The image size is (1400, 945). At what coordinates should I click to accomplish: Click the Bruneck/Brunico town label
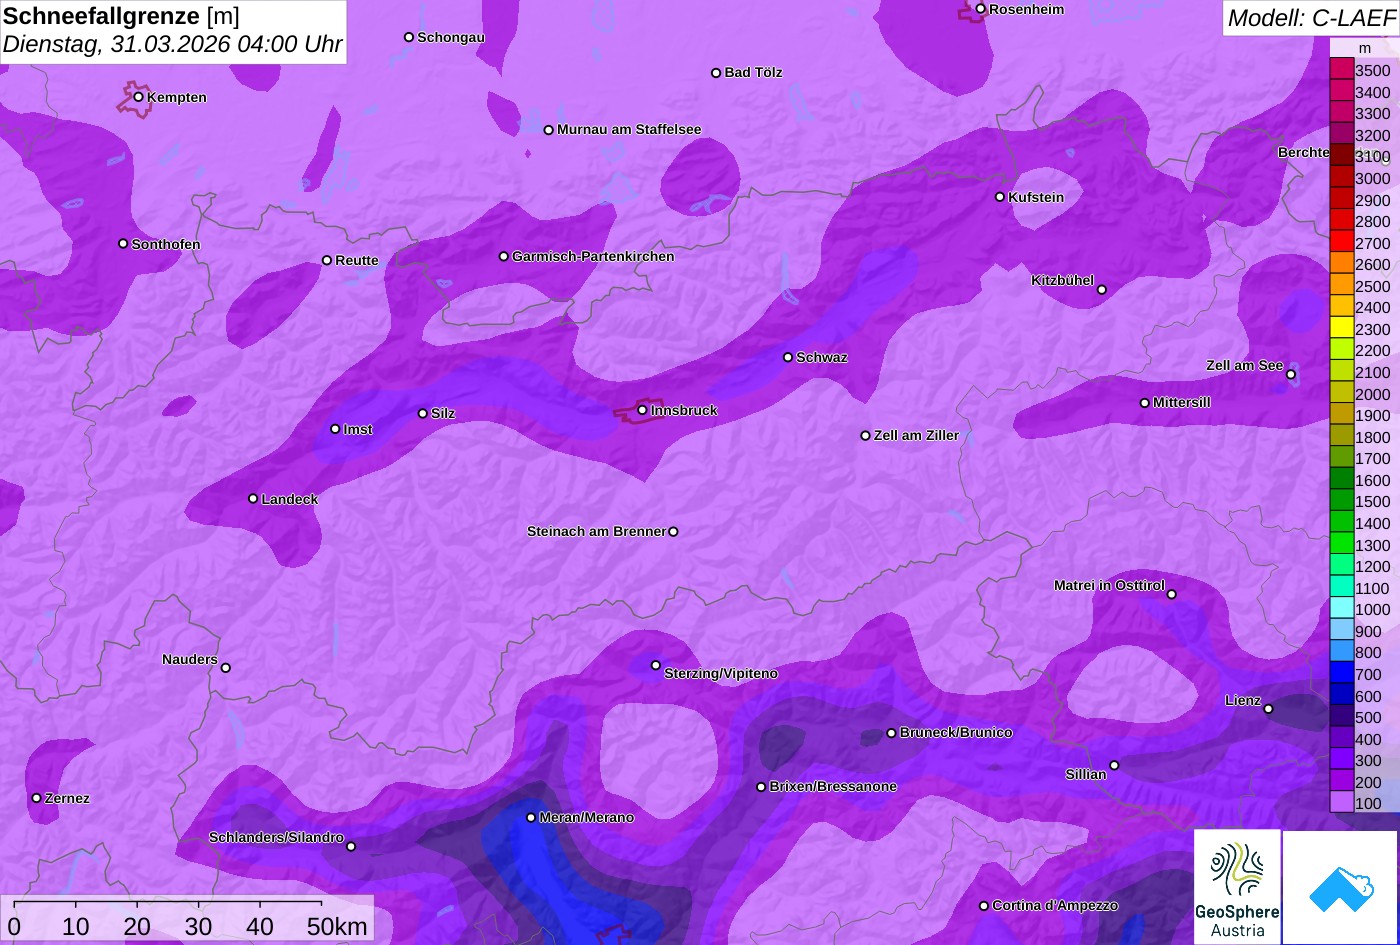point(956,733)
